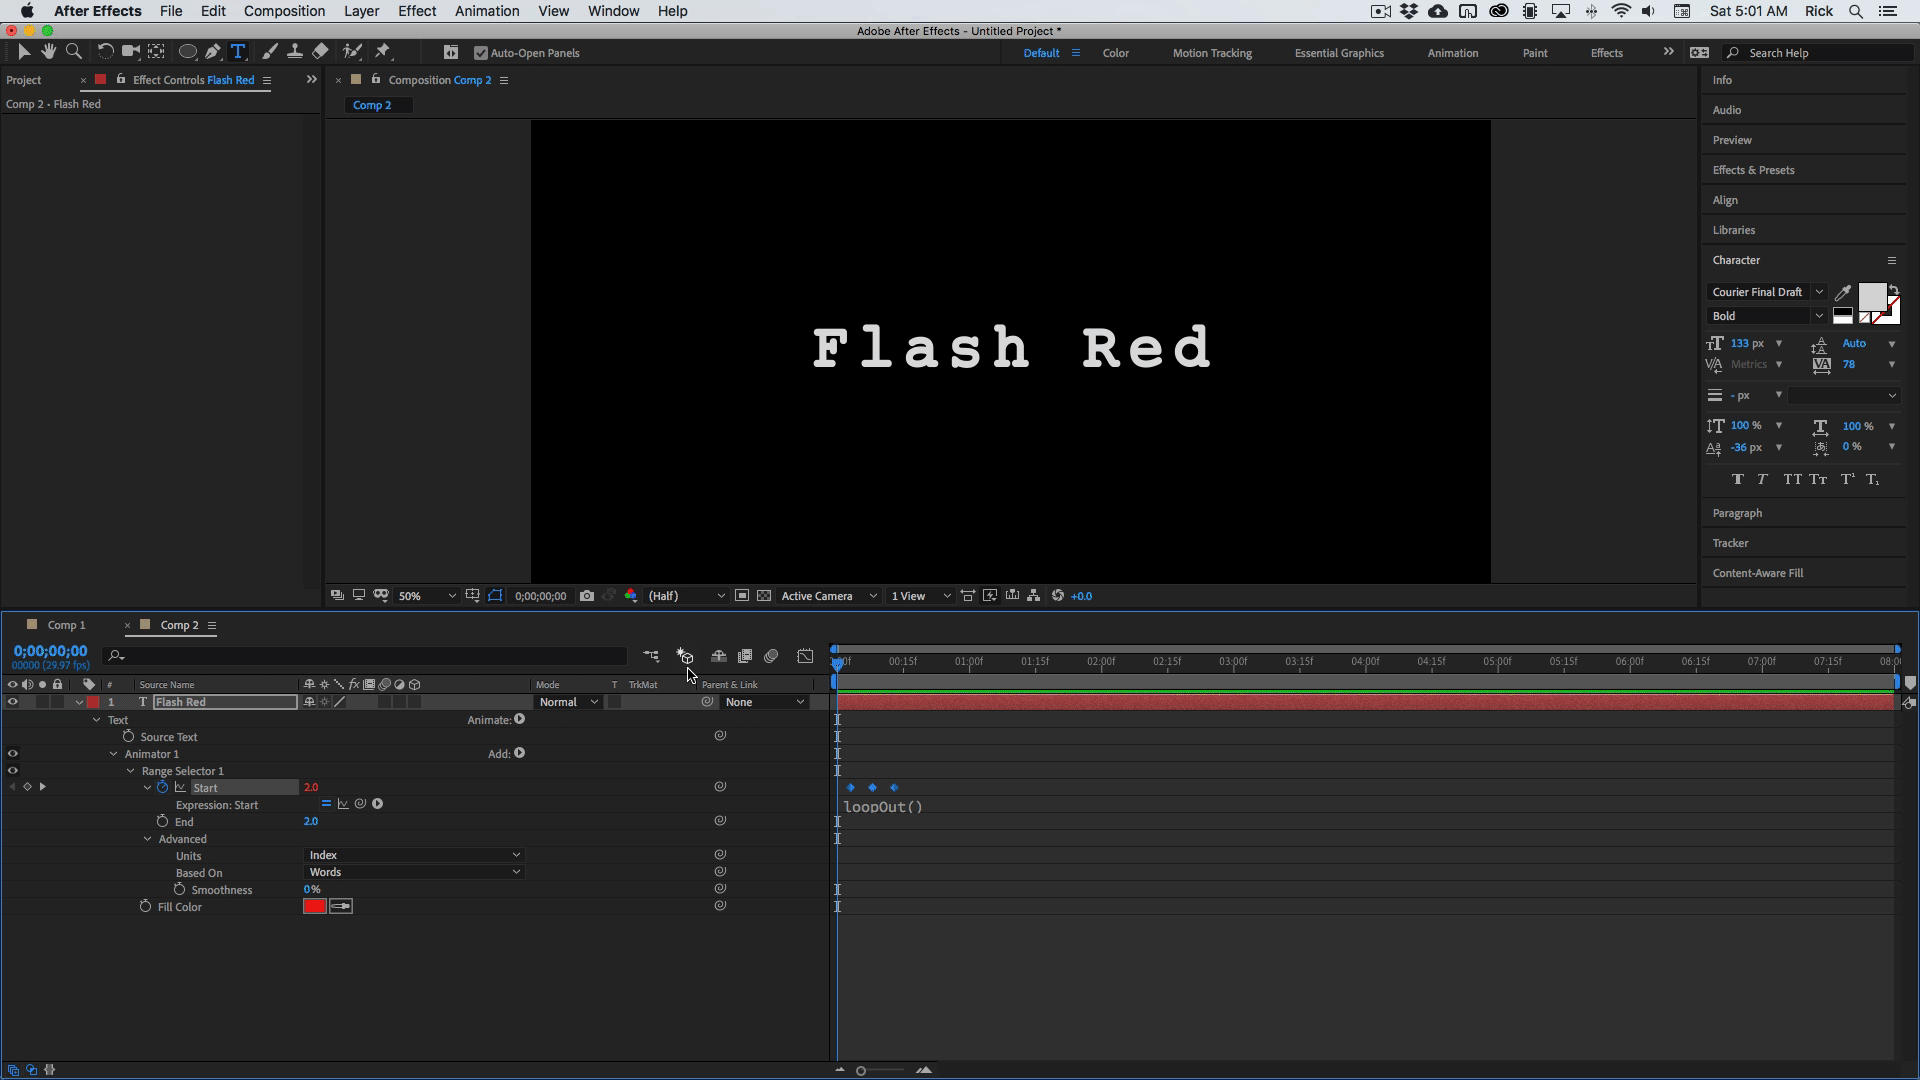Viewport: 1920px width, 1080px height.
Task: Select the Hand tool
Action: pyautogui.click(x=48, y=52)
